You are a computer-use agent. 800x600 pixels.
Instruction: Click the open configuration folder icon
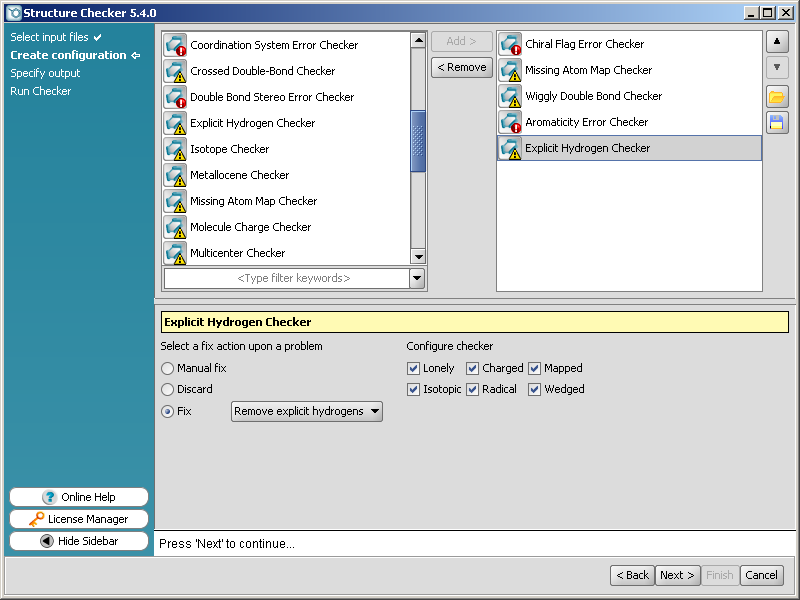point(777,97)
